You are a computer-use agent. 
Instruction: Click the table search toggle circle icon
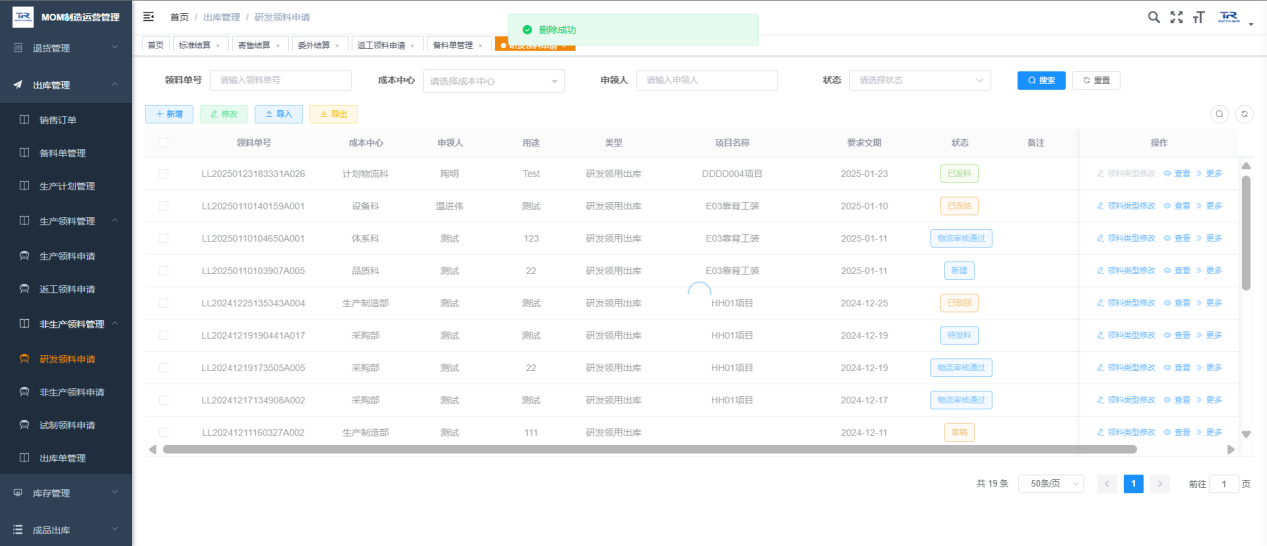1220,114
